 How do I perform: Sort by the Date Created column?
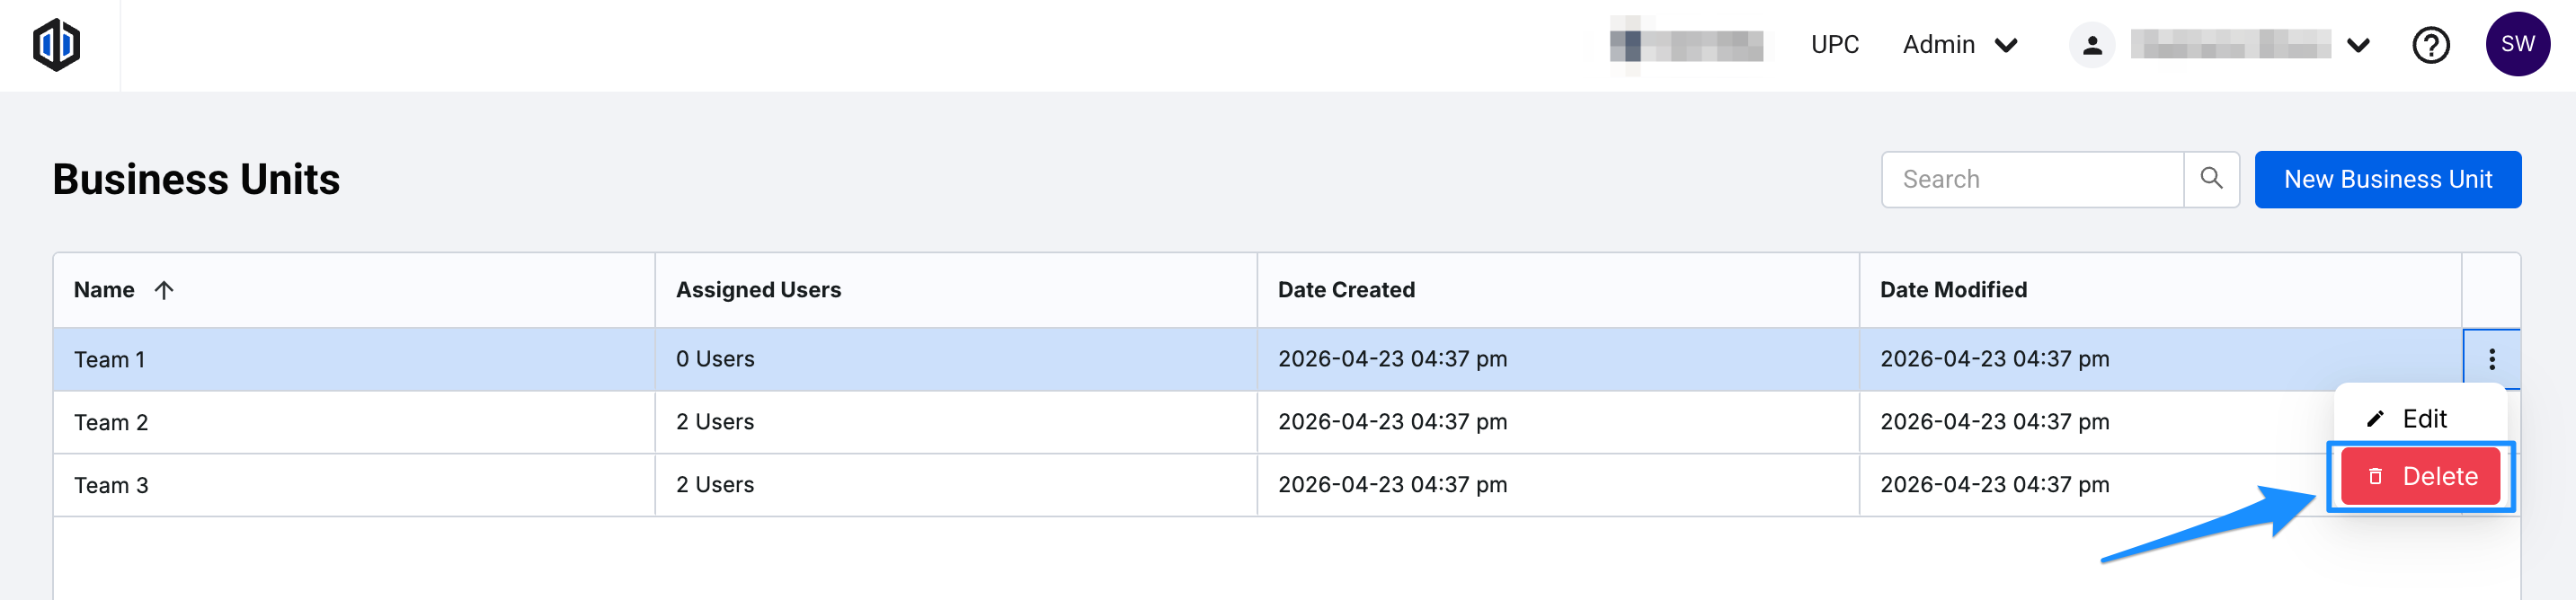point(1346,290)
